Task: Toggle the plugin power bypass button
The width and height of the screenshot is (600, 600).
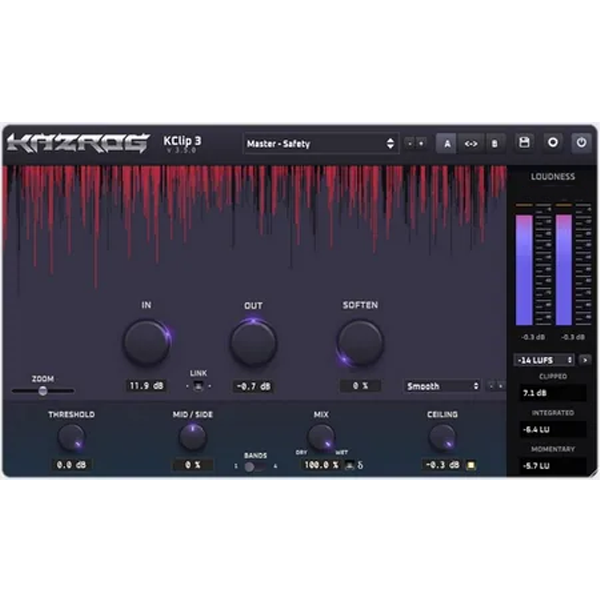Action: point(581,143)
